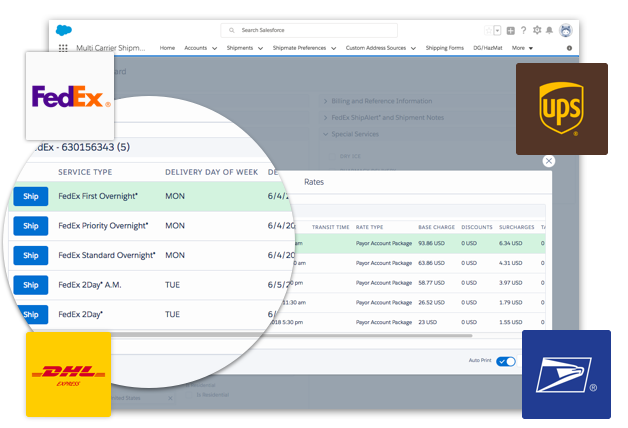Open the help question mark icon
Image resolution: width=628 pixels, height=428 pixels.
523,30
